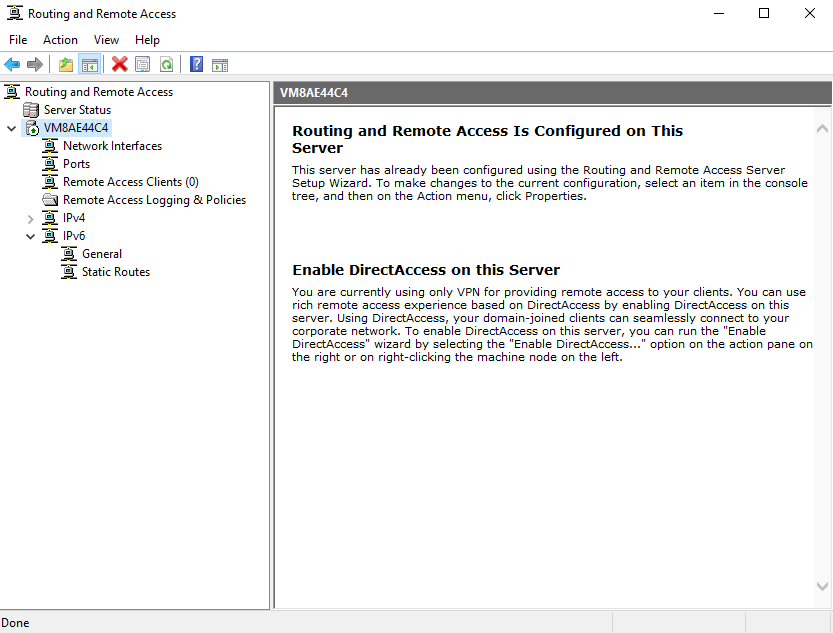This screenshot has height=633, width=833.
Task: Click the Static Routes node icon
Action: pos(69,272)
